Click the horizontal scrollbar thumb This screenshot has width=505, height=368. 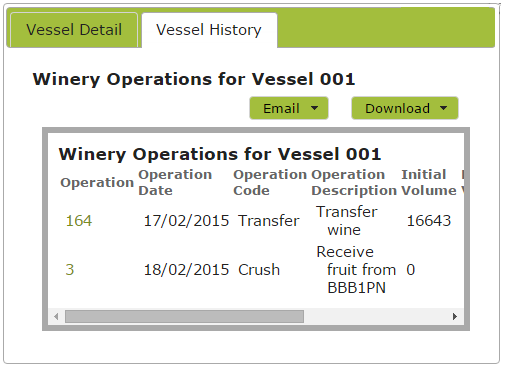(x=184, y=316)
